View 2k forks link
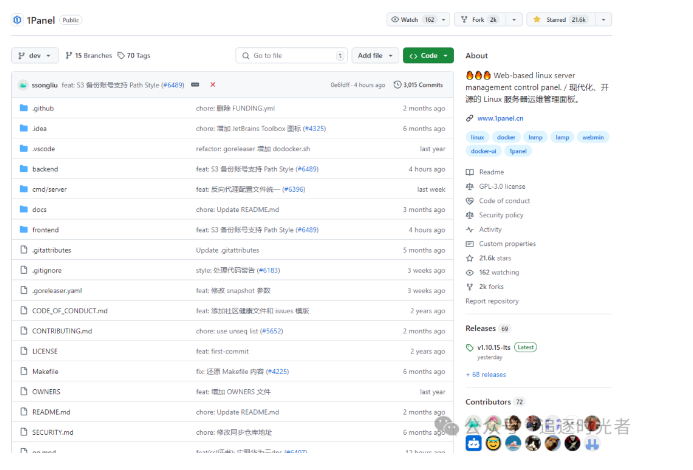This screenshot has width=693, height=470. 491,287
